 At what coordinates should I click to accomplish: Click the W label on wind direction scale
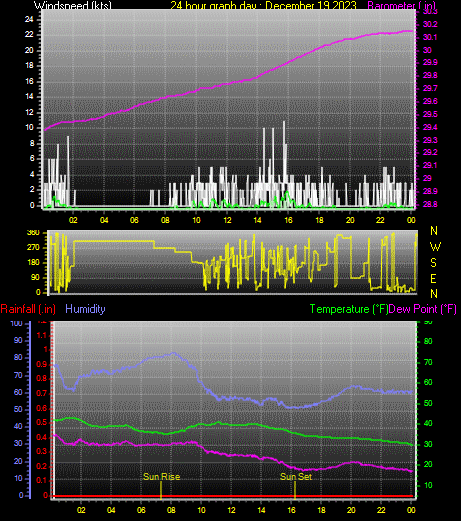(435, 247)
